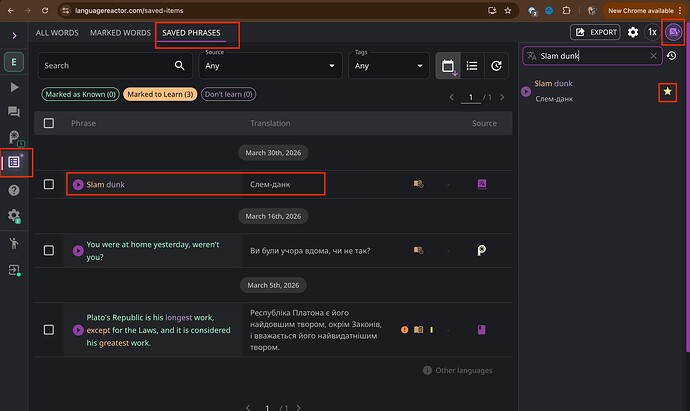
Task: Expand the left sidebar with chevron
Action: pyautogui.click(x=14, y=34)
